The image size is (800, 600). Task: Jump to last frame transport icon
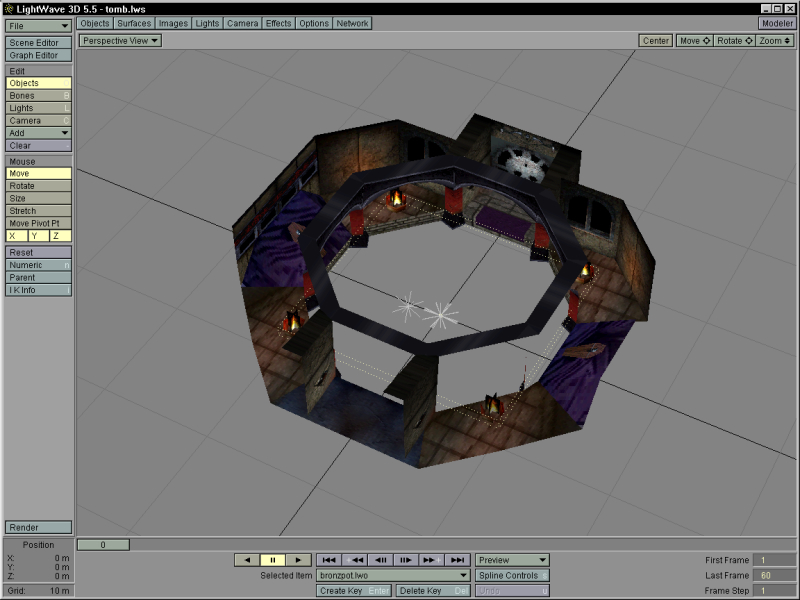[457, 560]
